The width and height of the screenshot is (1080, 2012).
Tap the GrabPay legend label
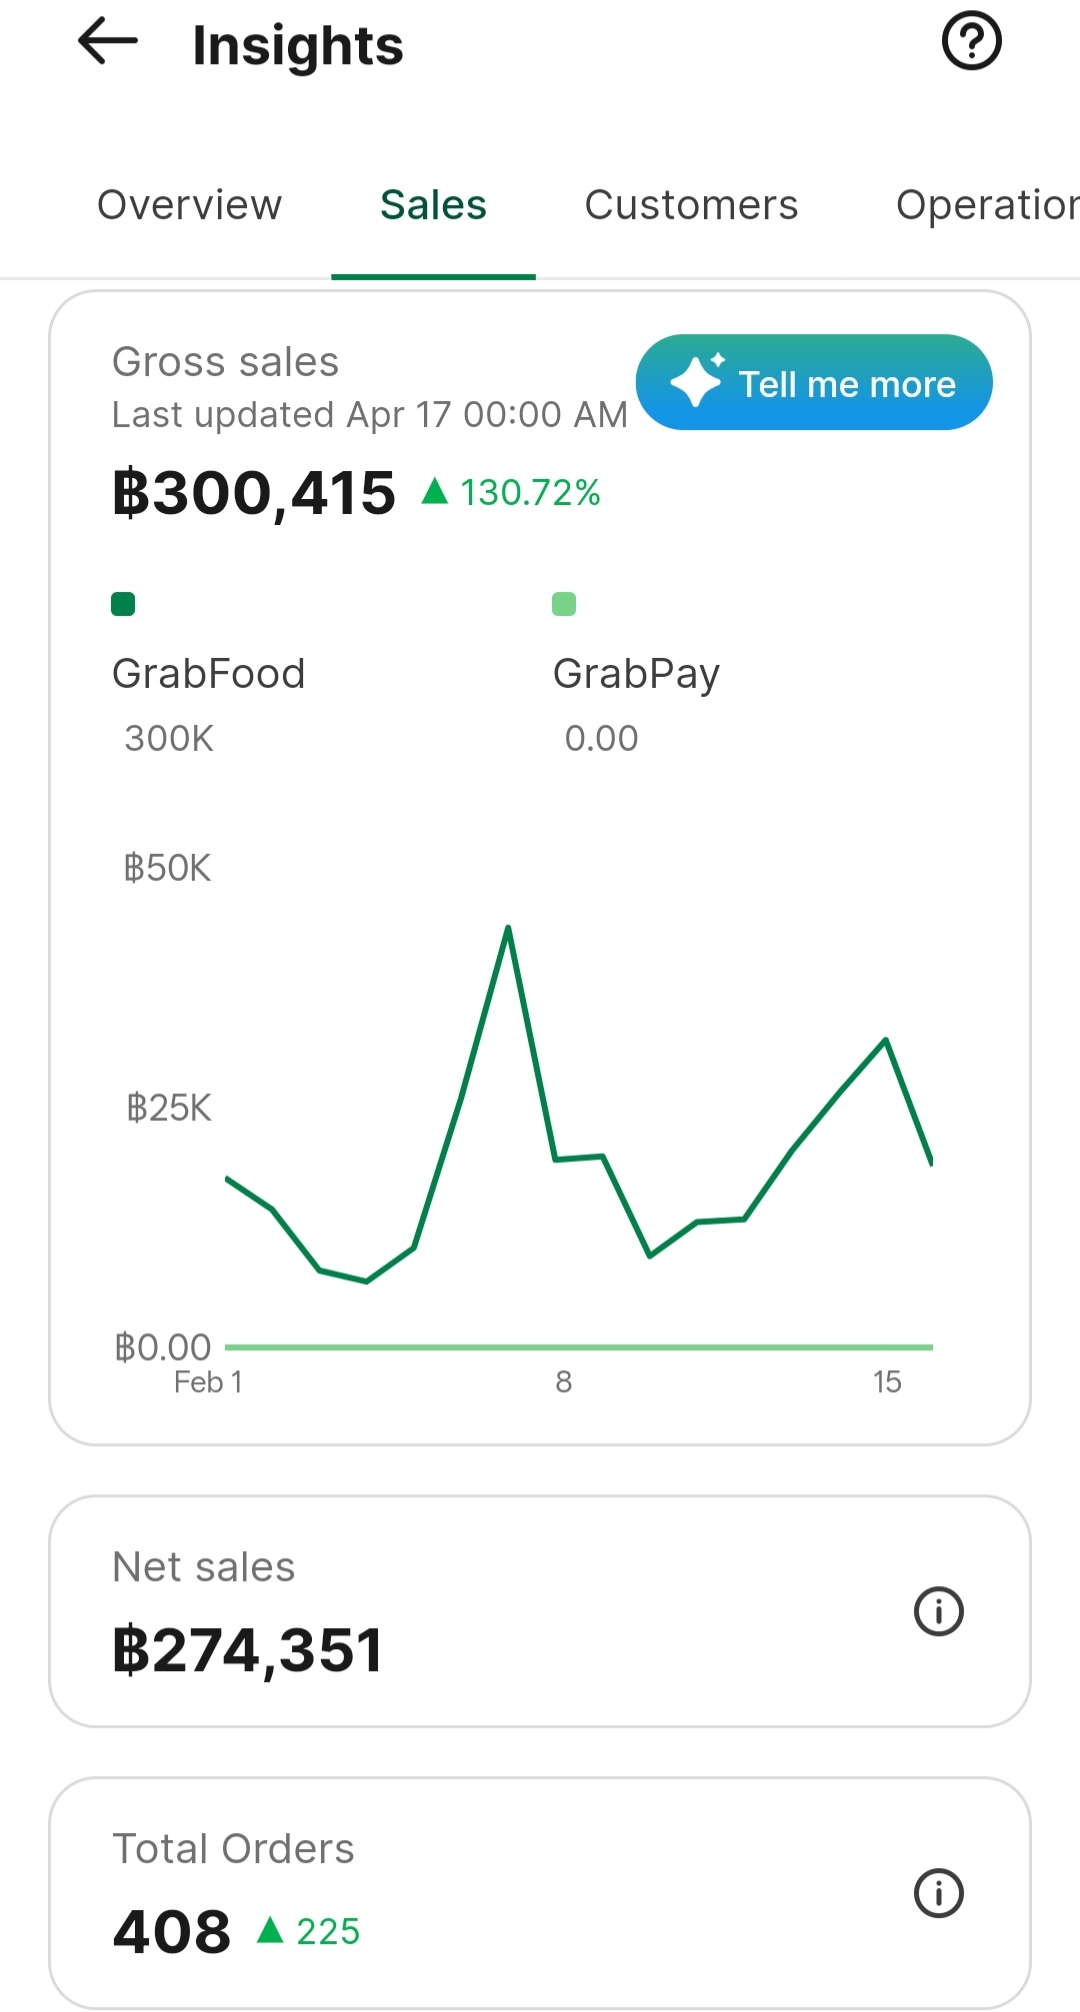[636, 675]
